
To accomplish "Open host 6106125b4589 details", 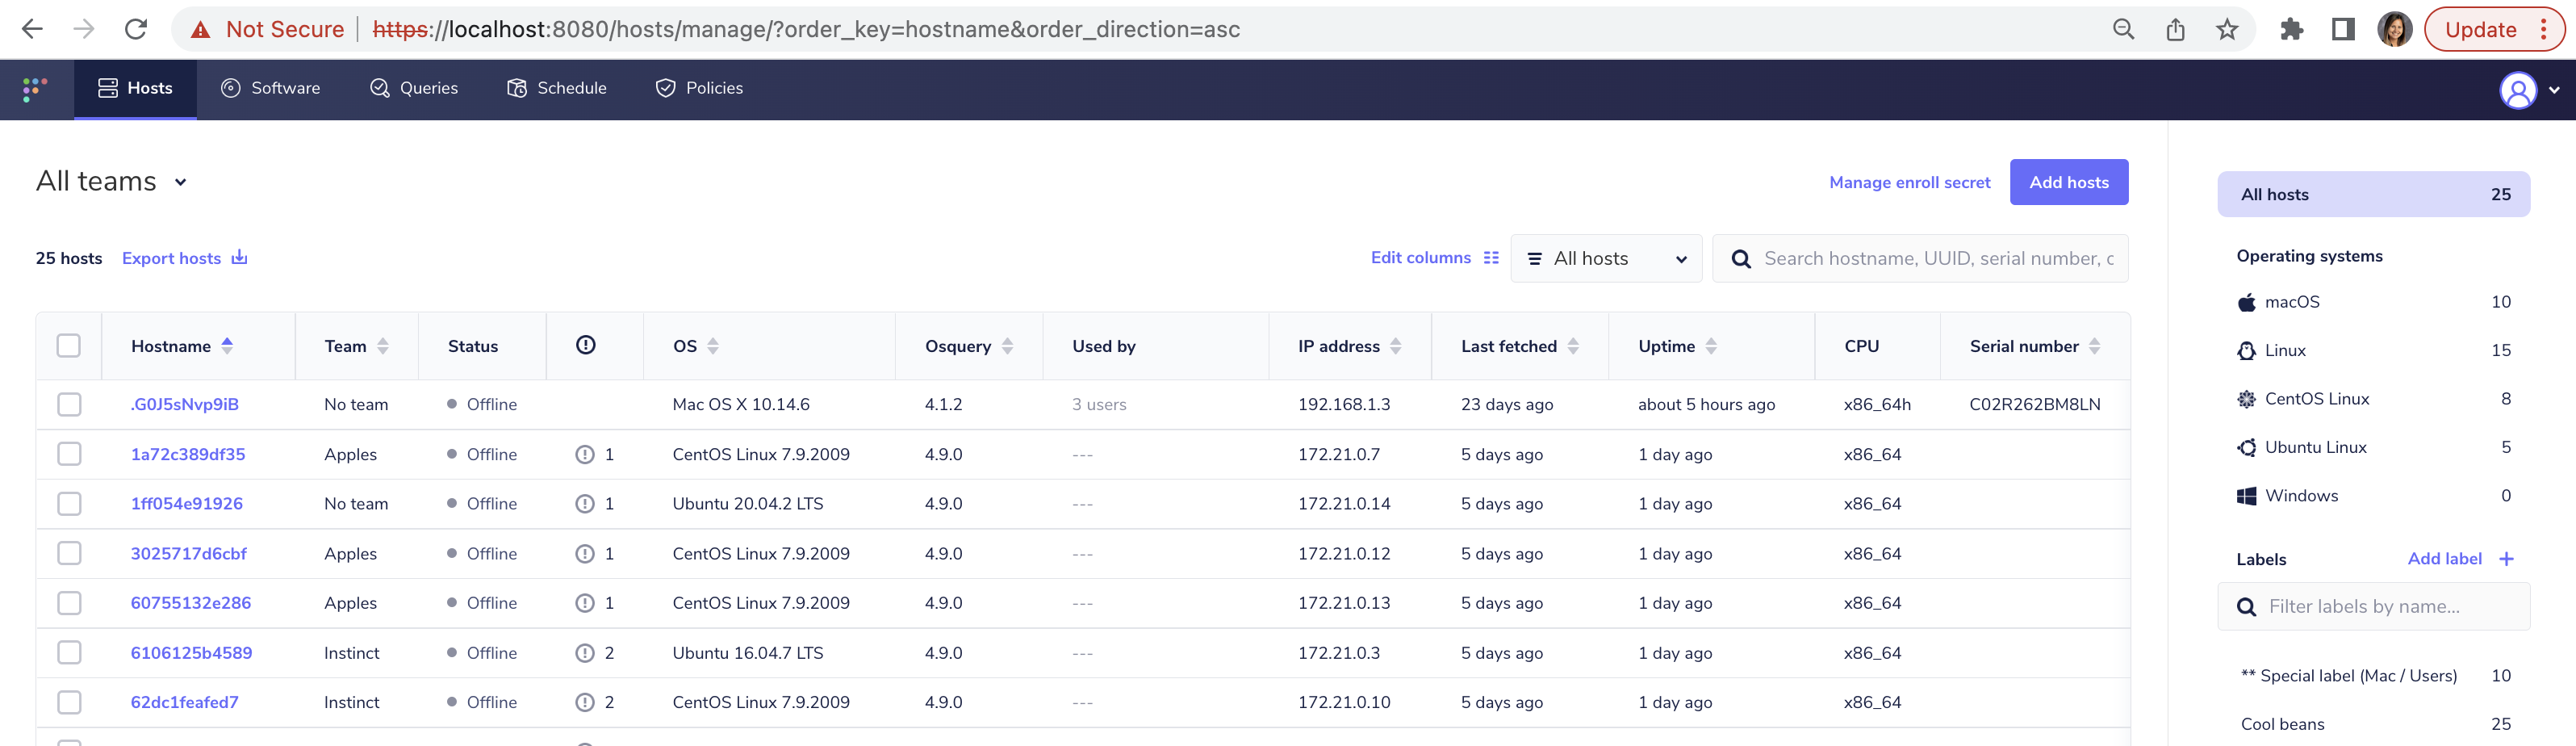I will point(191,653).
